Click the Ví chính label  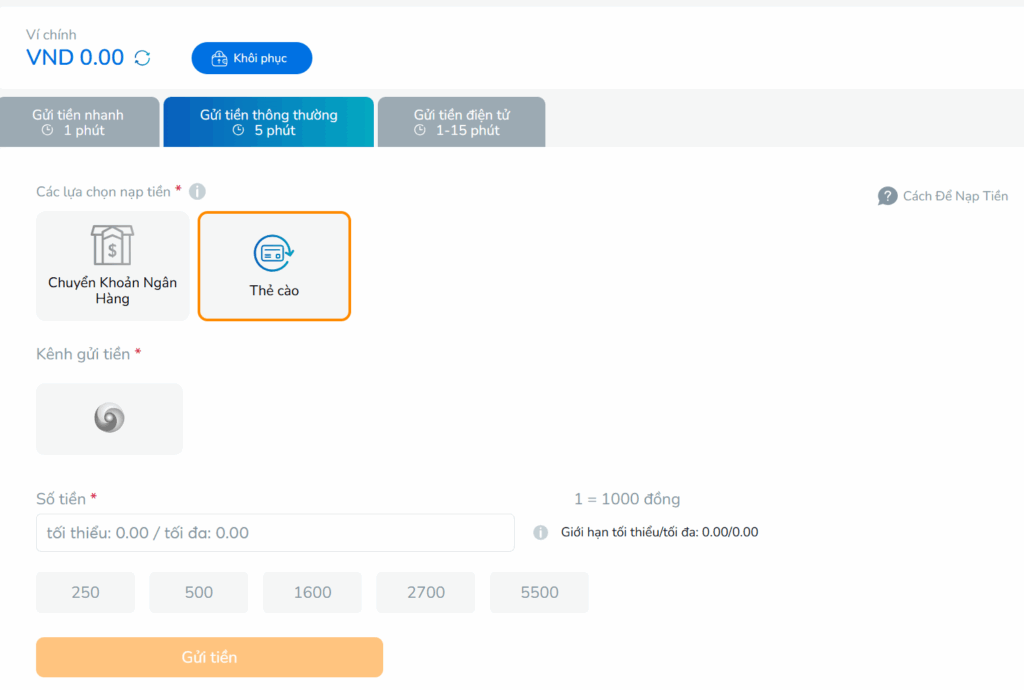pos(51,35)
